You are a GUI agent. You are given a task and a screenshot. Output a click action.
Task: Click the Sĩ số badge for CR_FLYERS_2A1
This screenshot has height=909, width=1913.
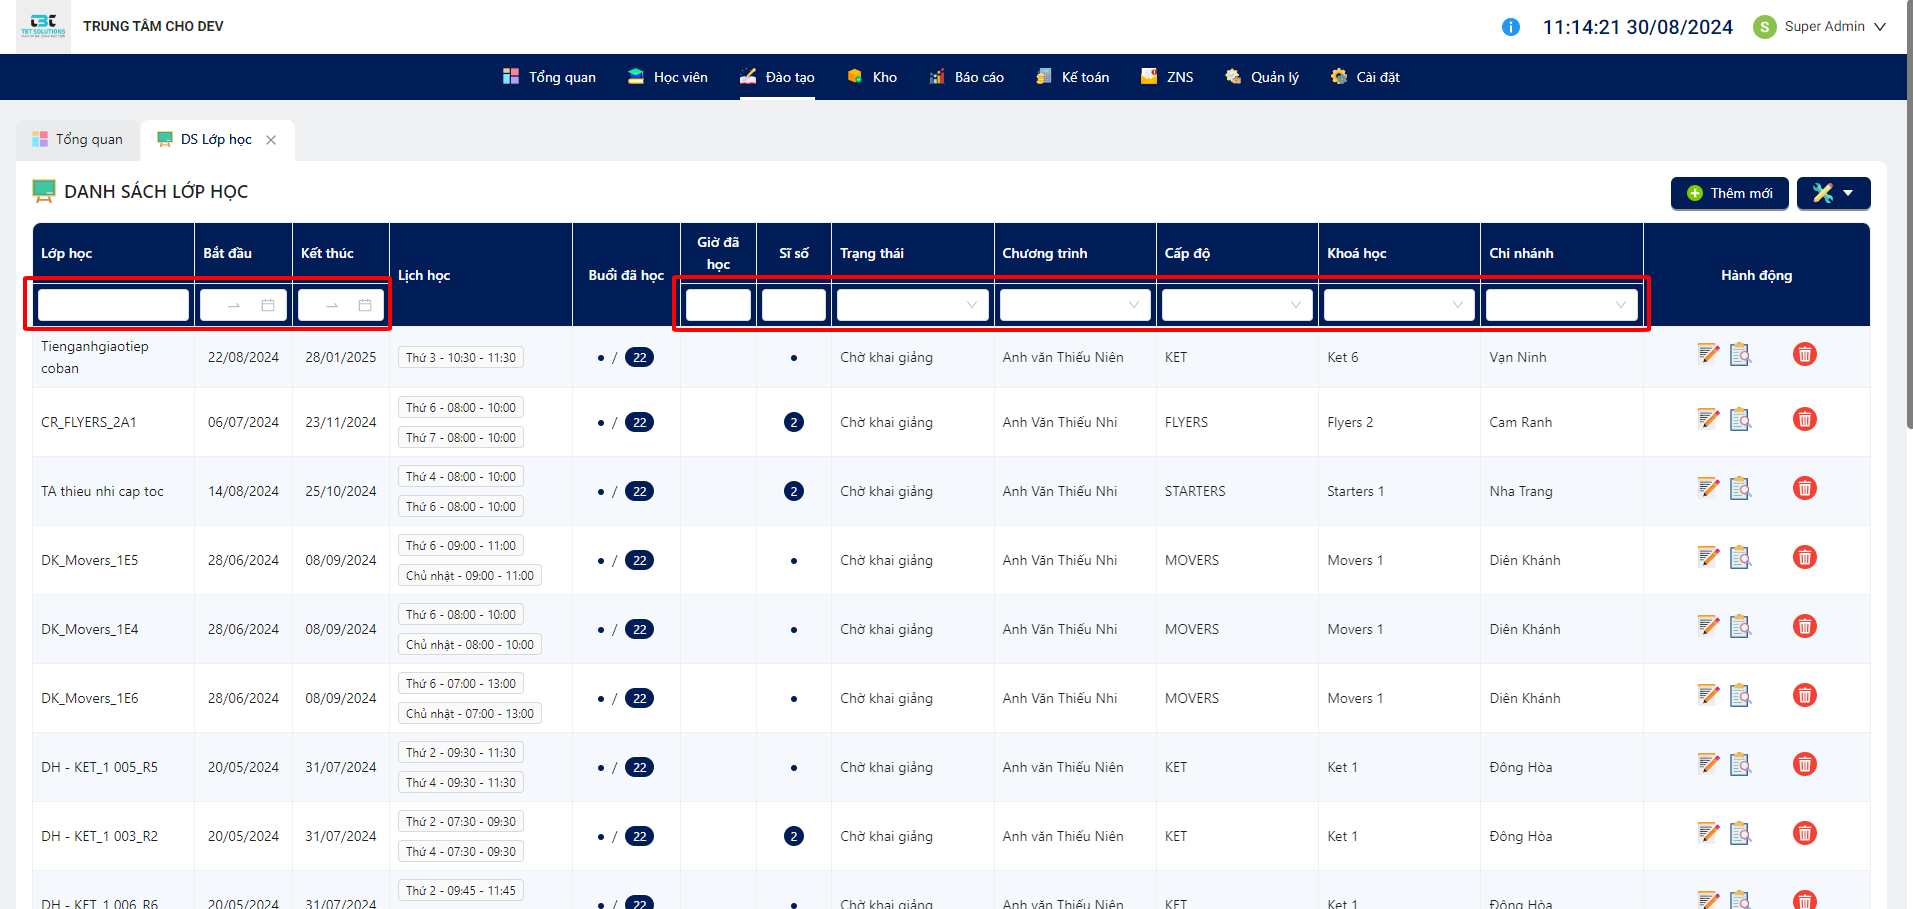coord(794,422)
